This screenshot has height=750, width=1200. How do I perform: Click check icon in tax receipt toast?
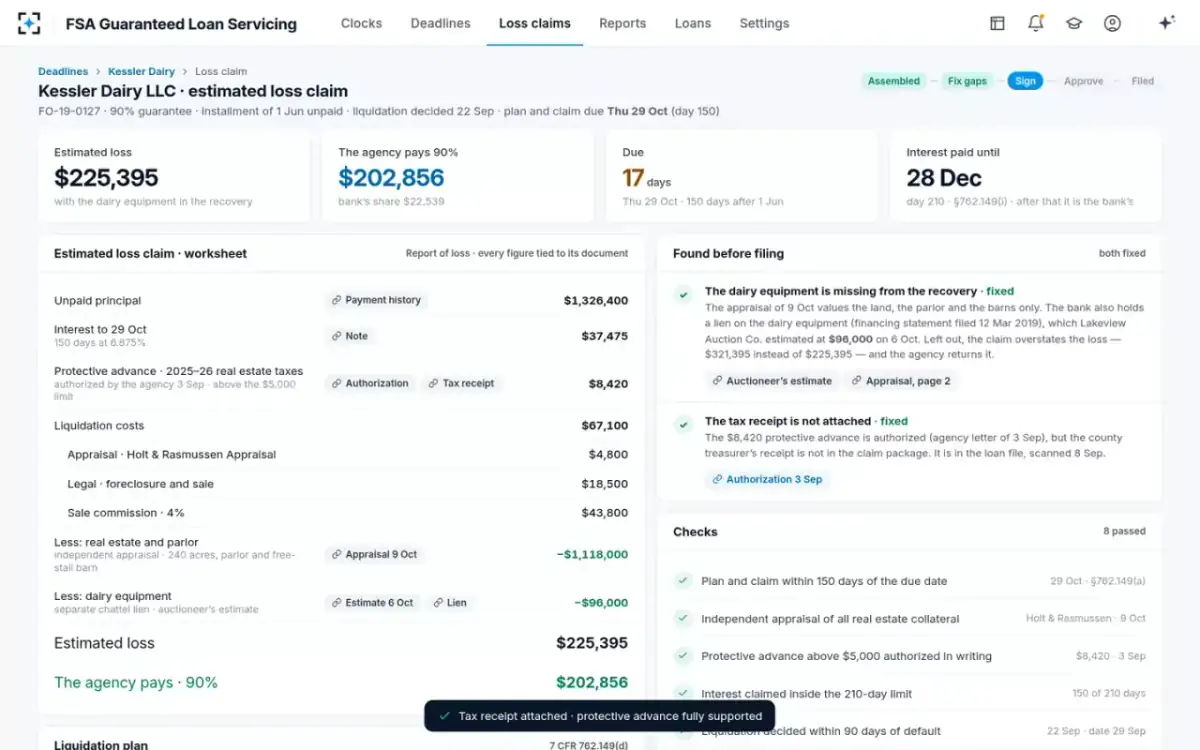click(445, 716)
